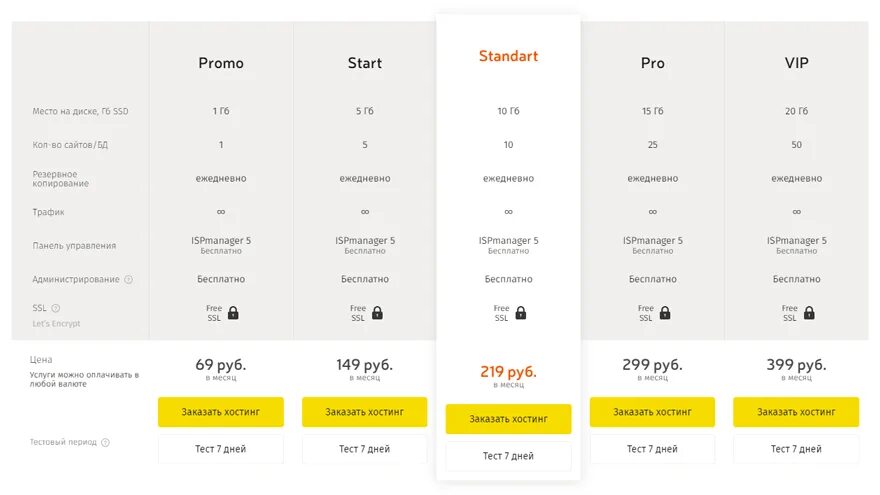Image resolution: width=880 pixels, height=495 pixels.
Task: Order hosting for the Standart plan
Action: click(508, 419)
